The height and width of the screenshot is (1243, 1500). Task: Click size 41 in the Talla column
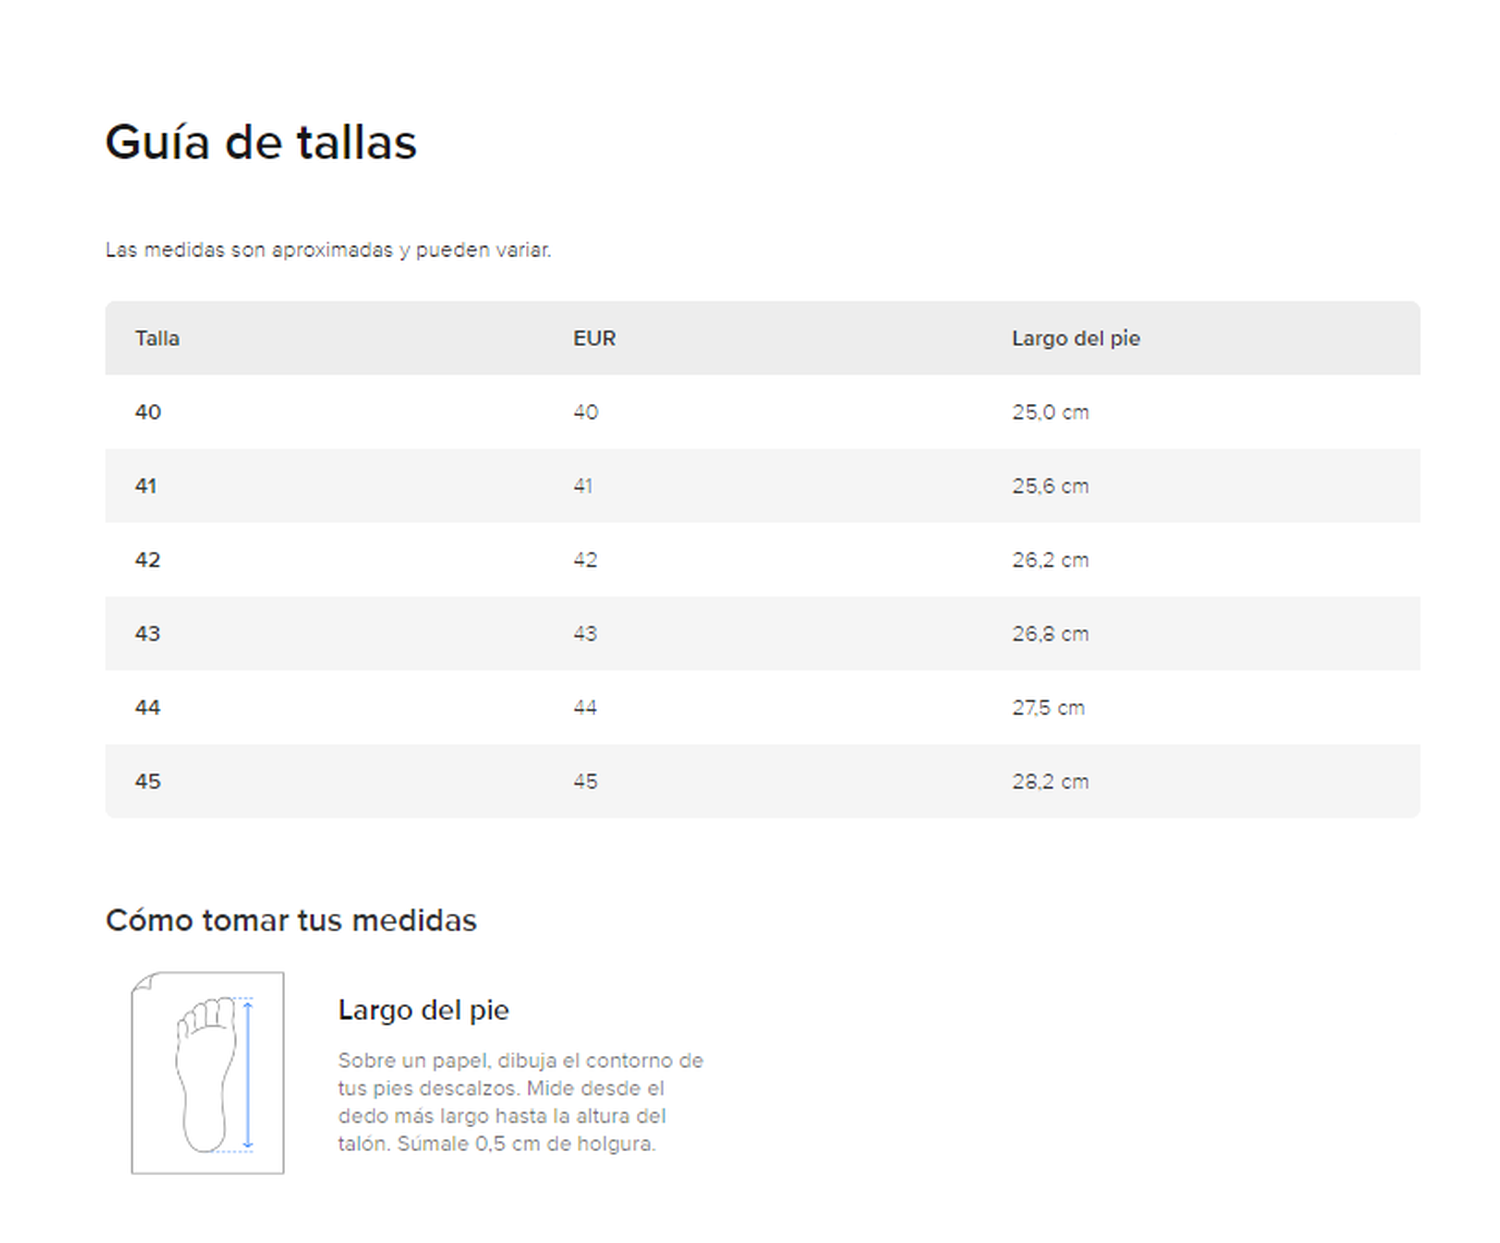(146, 486)
